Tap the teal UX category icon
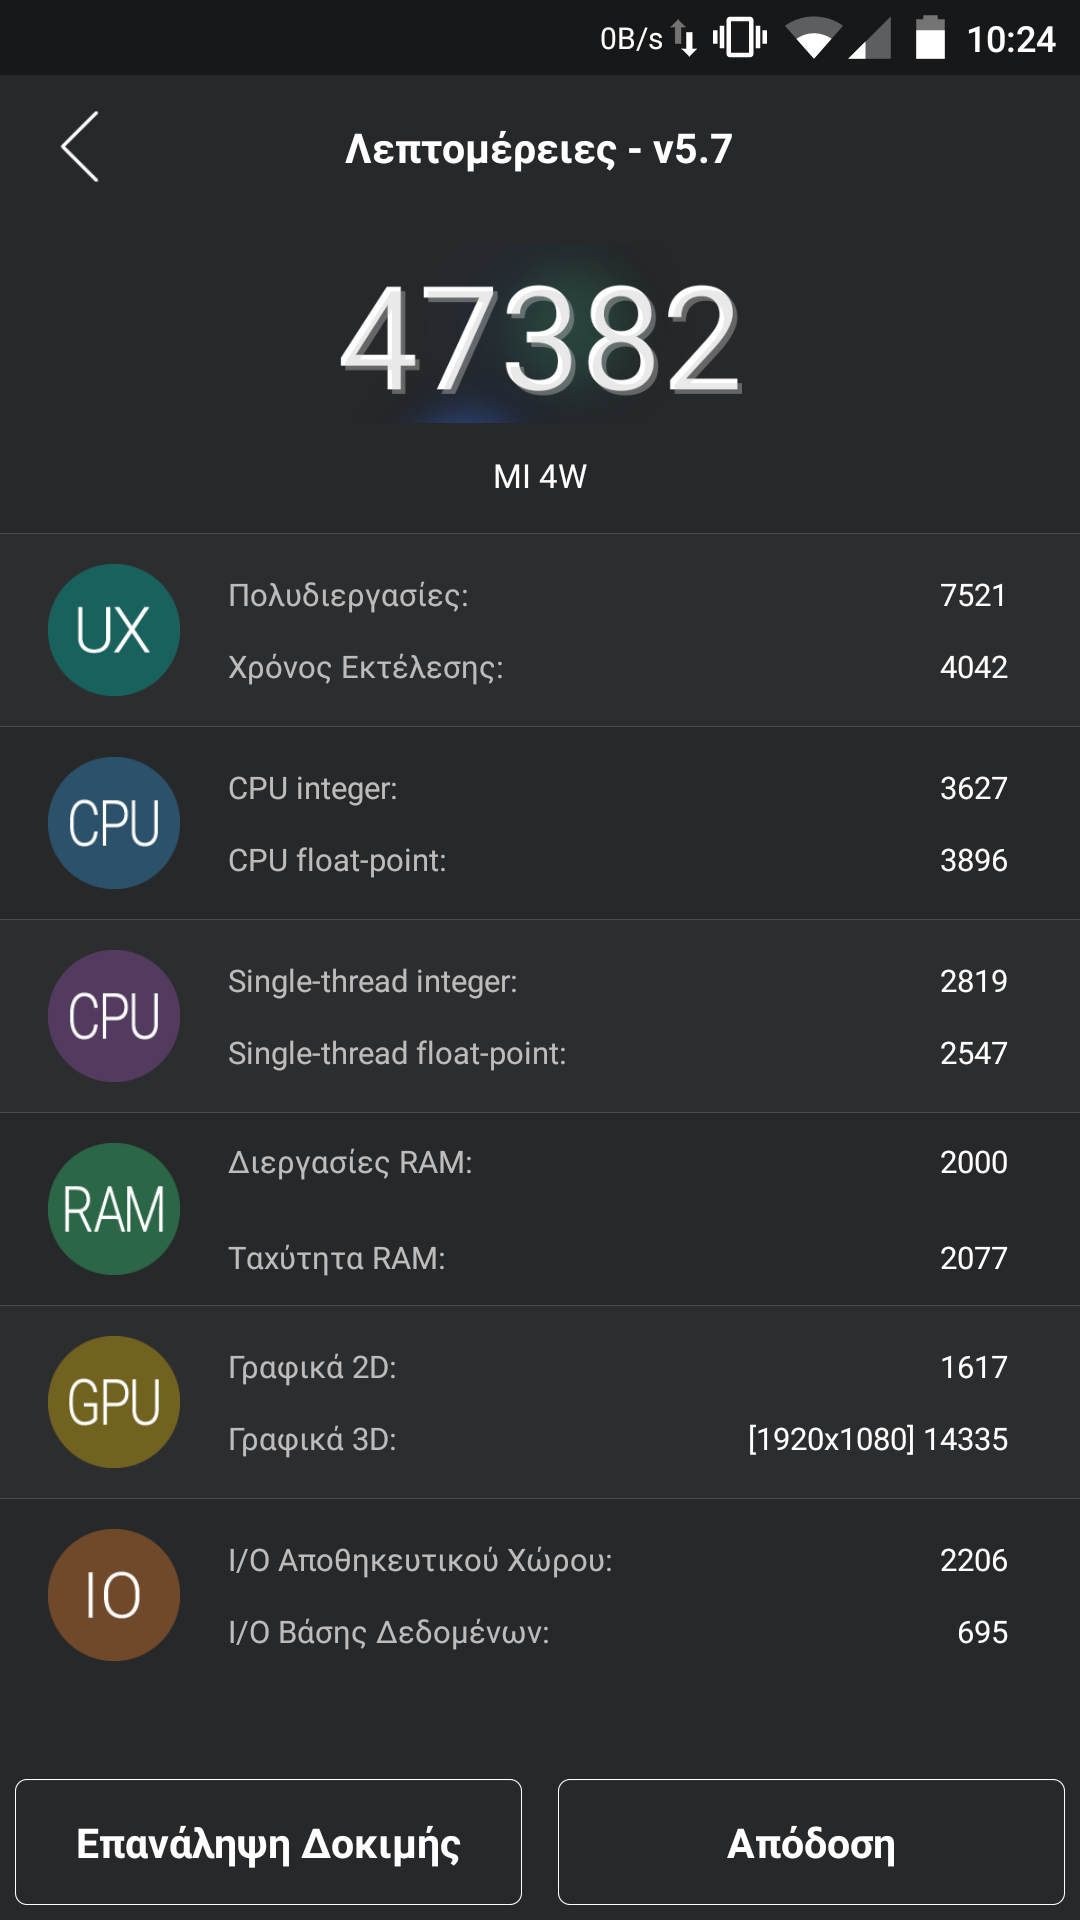 point(114,630)
